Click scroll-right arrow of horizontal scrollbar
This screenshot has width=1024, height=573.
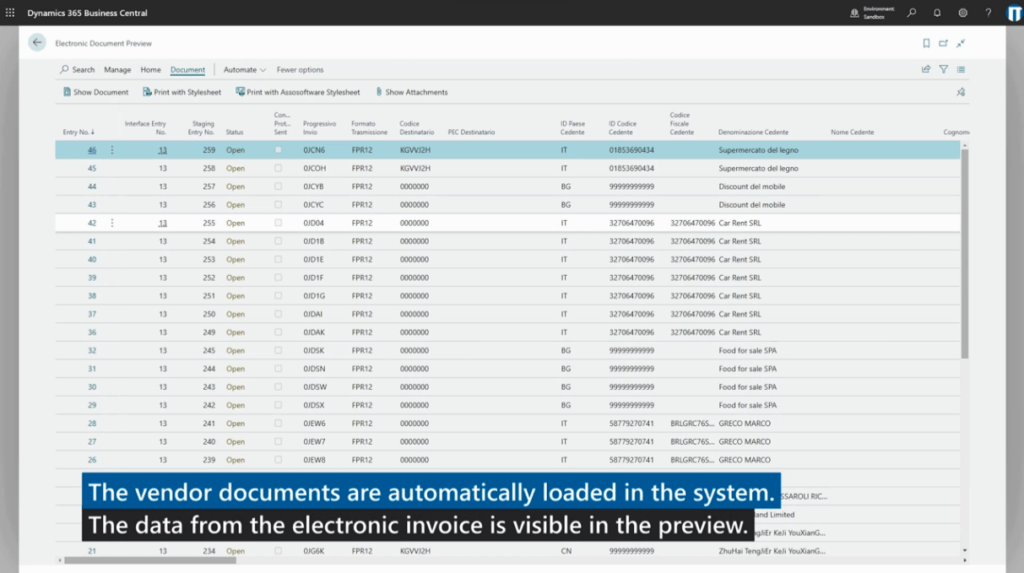[x=965, y=560]
